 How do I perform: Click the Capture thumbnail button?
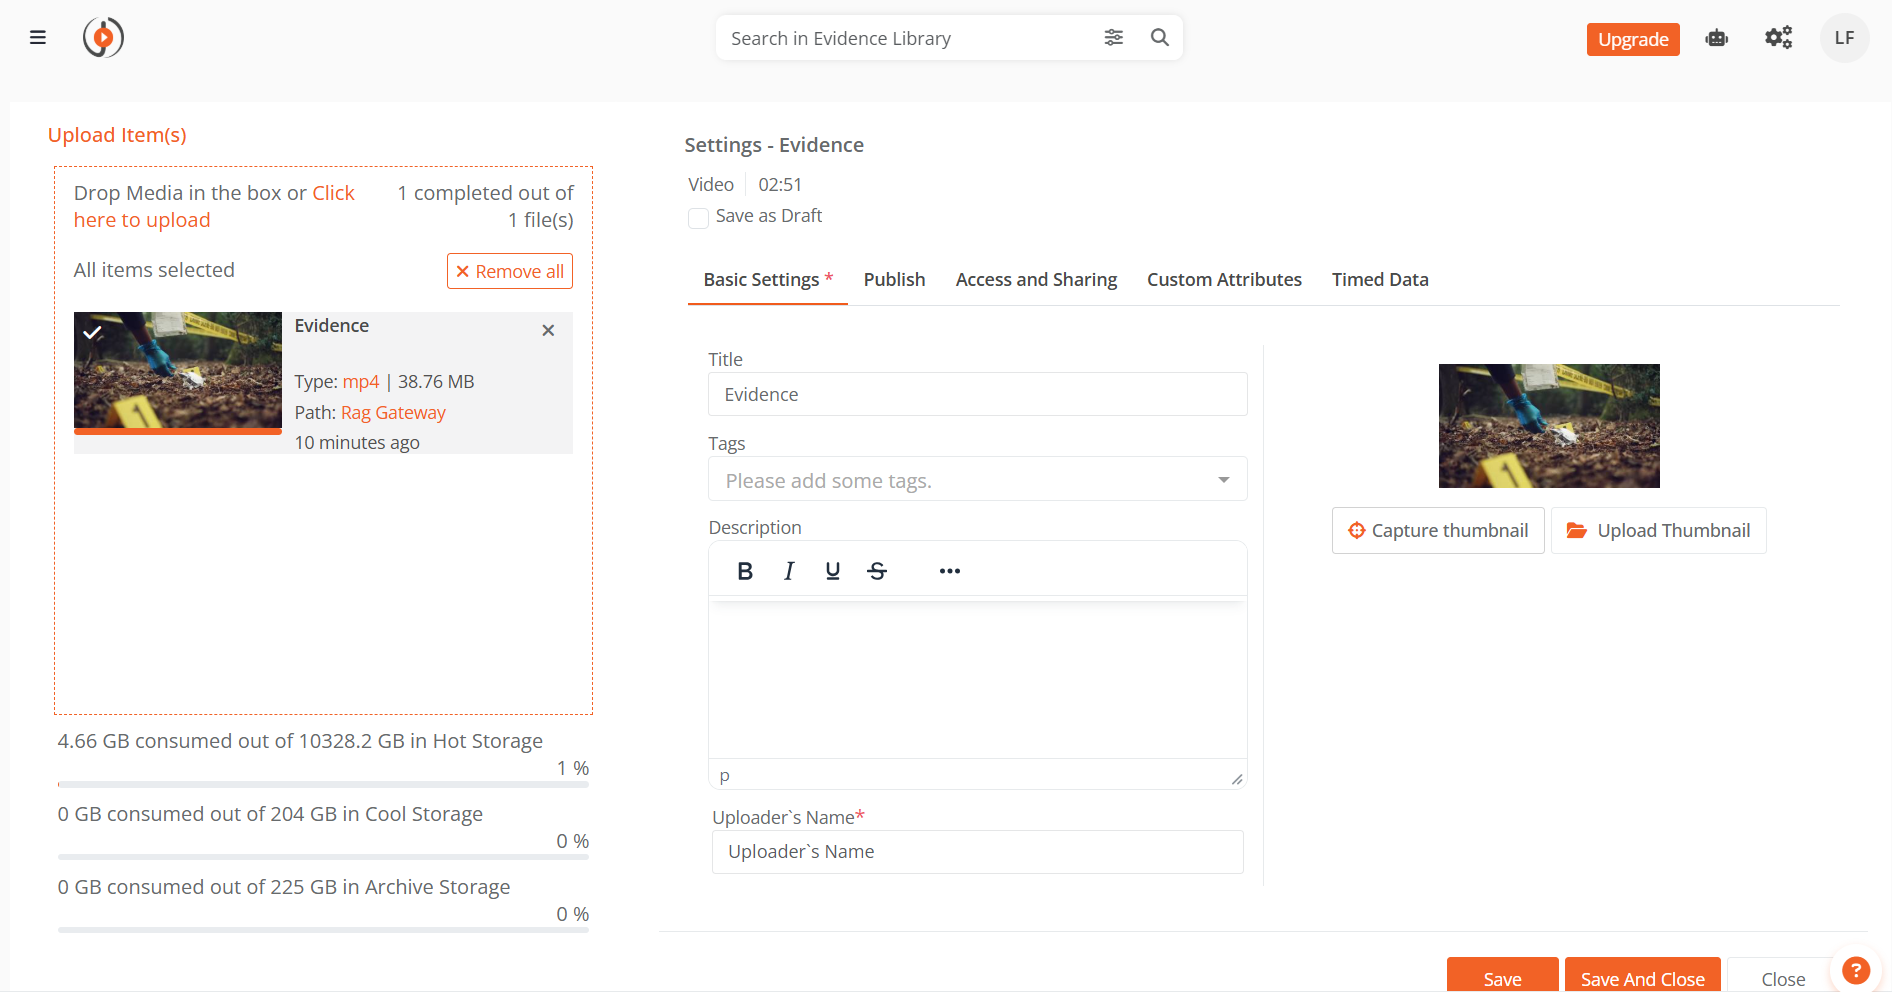[1438, 530]
